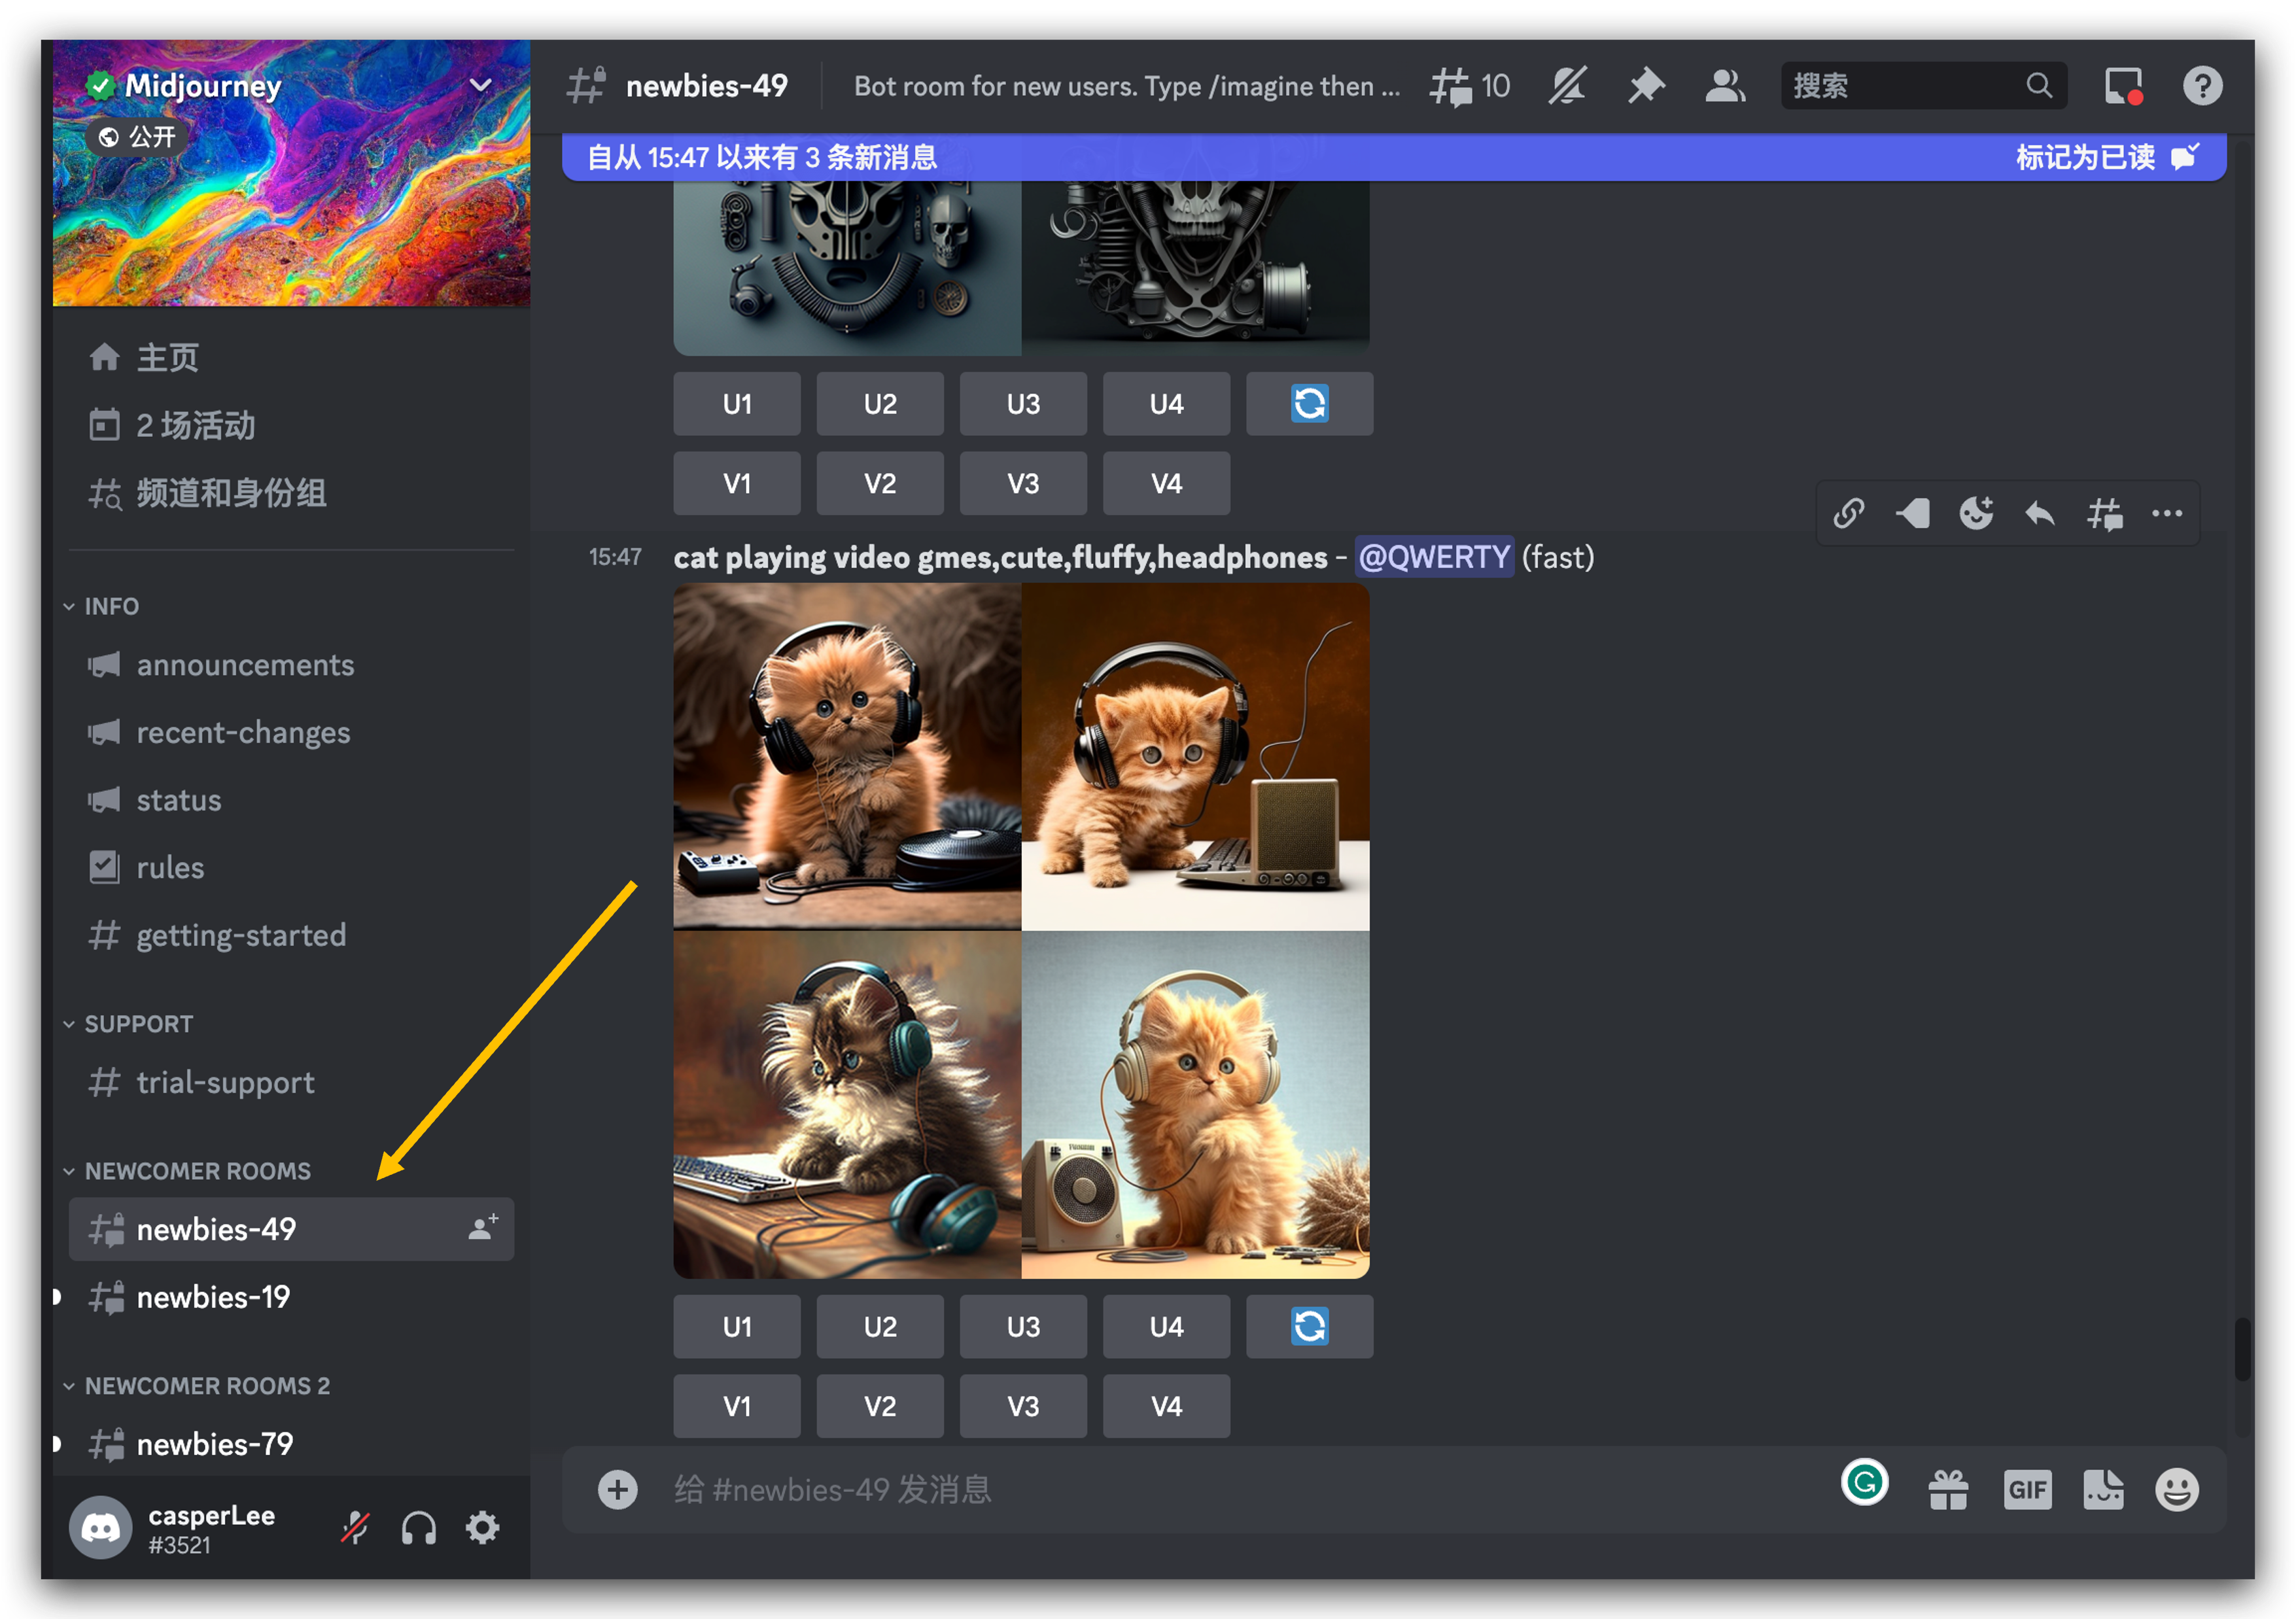Click V4 under the cat images

click(x=1166, y=1406)
